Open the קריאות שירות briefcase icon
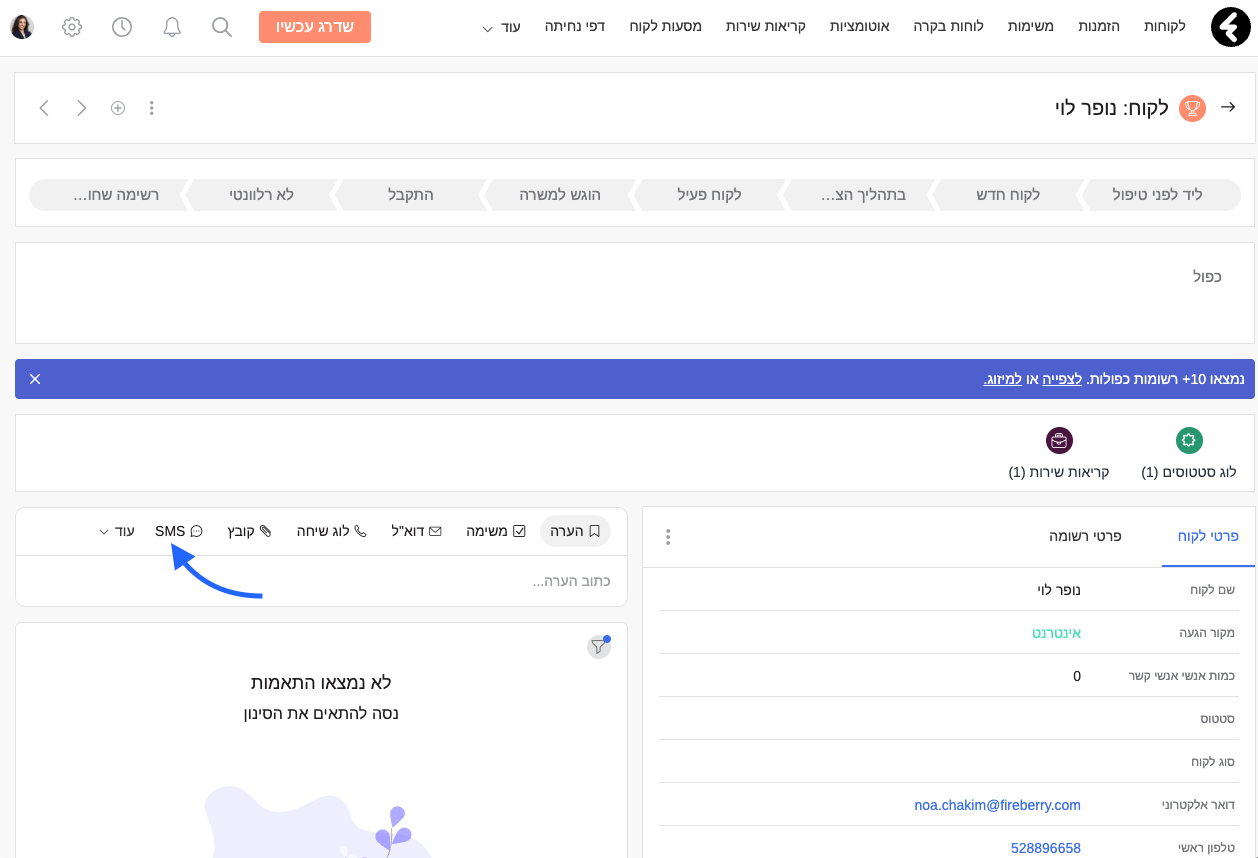The image size is (1258, 858). click(1059, 440)
